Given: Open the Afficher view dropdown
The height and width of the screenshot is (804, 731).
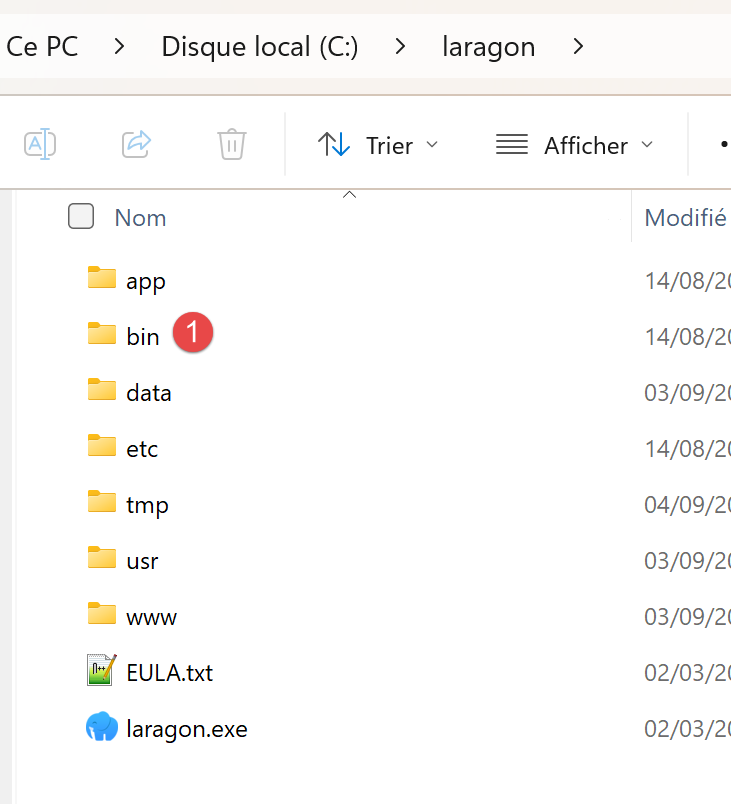Looking at the screenshot, I should (x=575, y=145).
